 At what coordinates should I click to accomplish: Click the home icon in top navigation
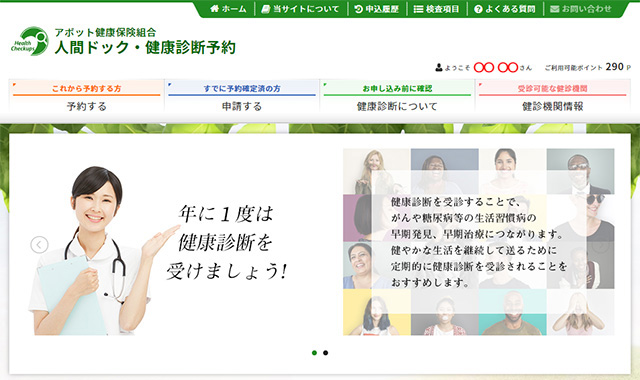click(x=215, y=9)
